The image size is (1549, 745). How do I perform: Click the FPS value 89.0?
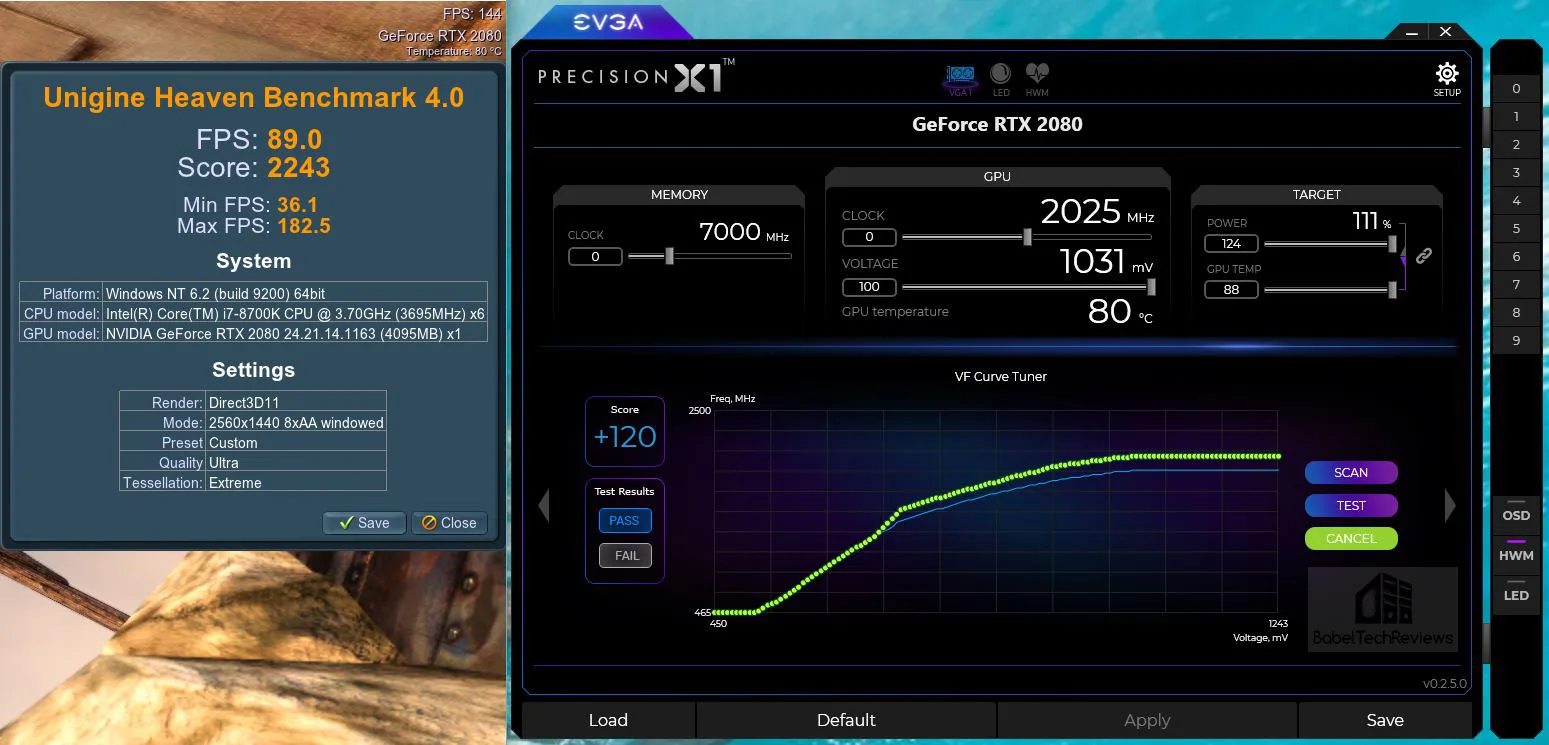point(294,139)
